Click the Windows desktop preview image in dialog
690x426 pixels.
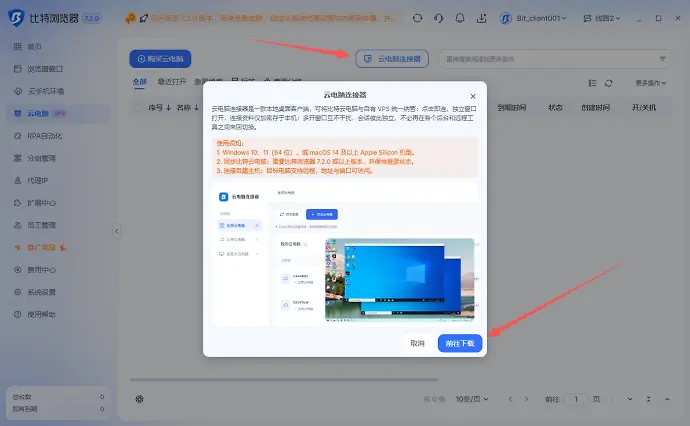[x=400, y=280]
